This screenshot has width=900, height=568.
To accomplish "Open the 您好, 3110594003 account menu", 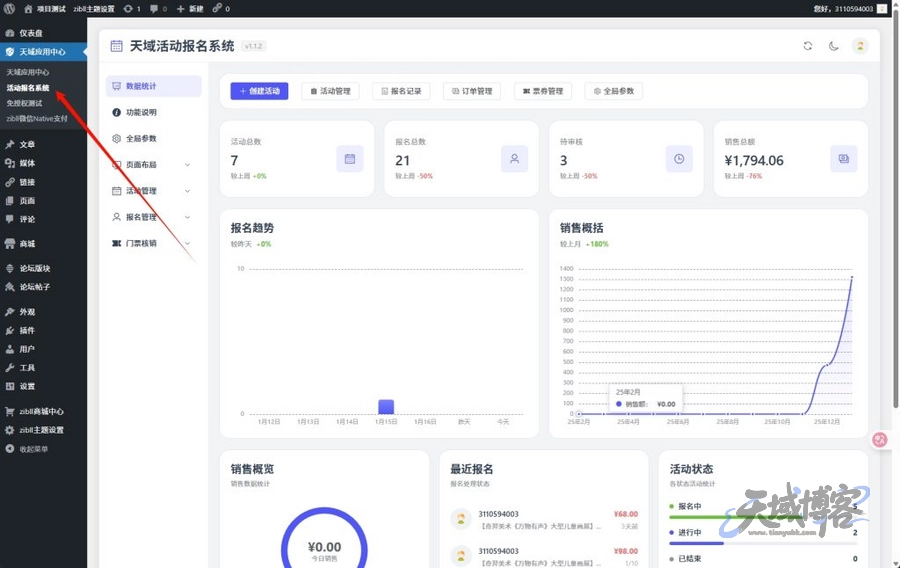I will coord(850,9).
